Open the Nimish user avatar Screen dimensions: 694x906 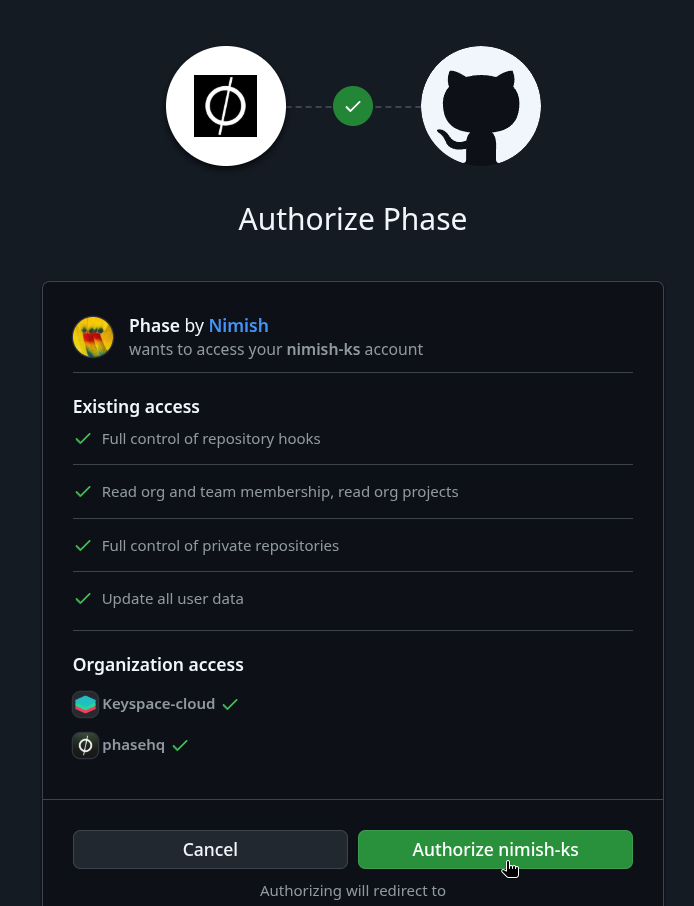93,337
